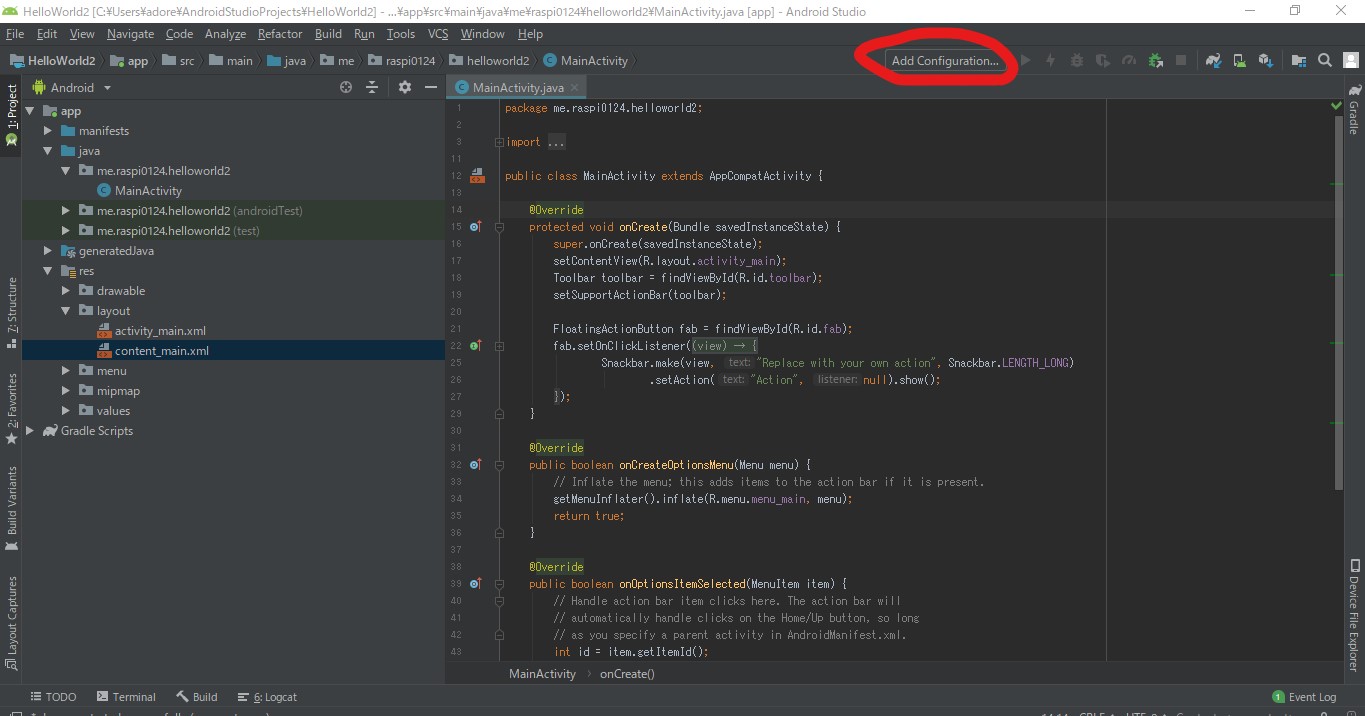Image resolution: width=1365 pixels, height=716 pixels.
Task: Expand the manifests folder
Action: 48,131
